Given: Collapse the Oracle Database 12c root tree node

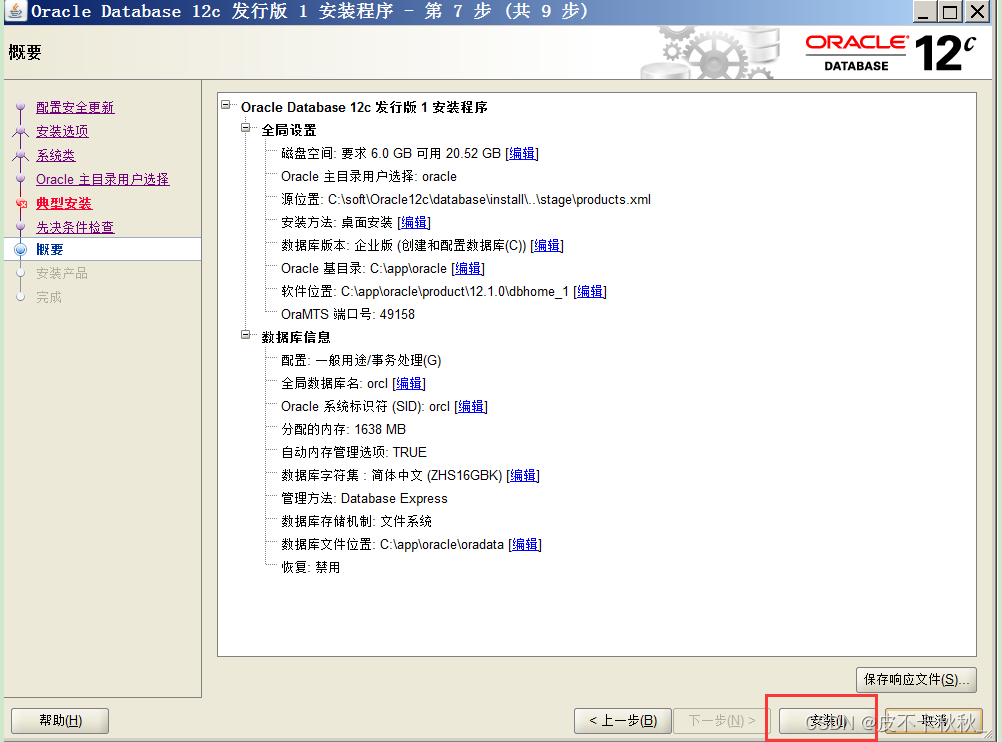Looking at the screenshot, I should pyautogui.click(x=226, y=104).
